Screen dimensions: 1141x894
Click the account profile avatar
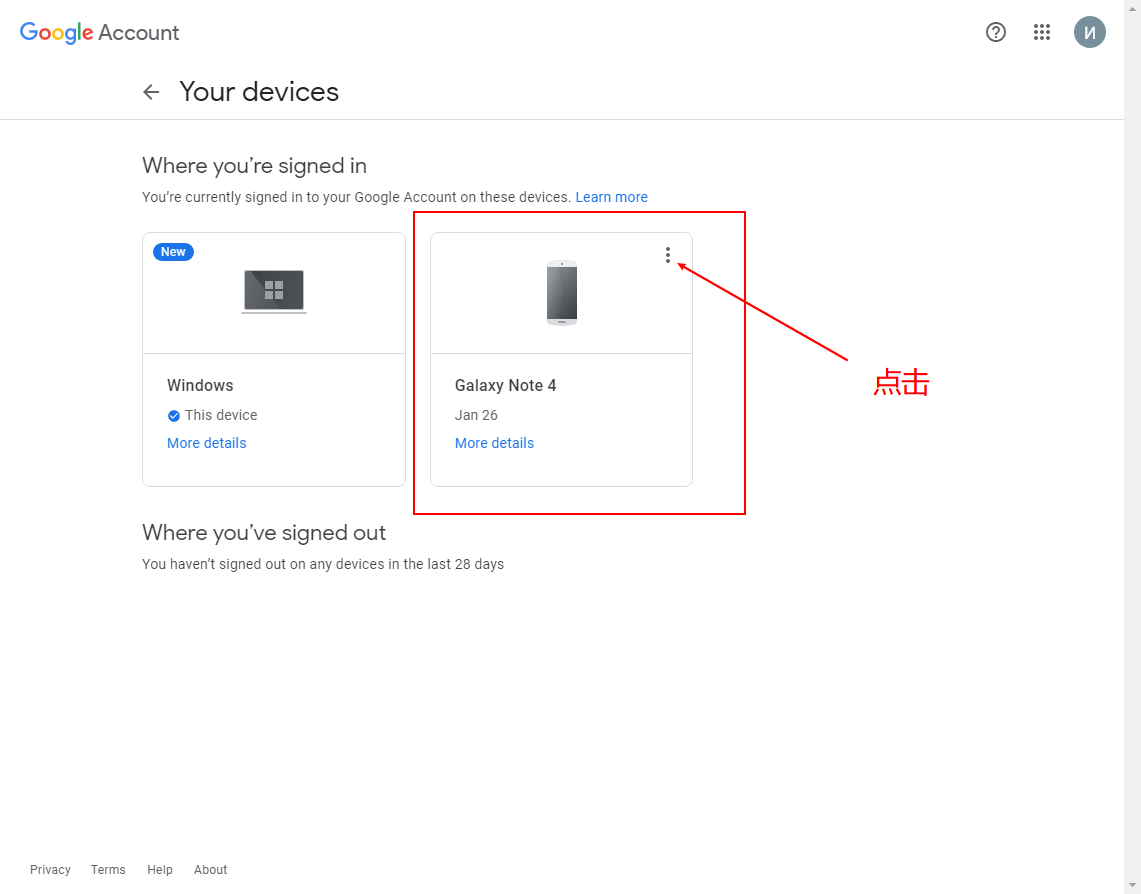pos(1089,32)
